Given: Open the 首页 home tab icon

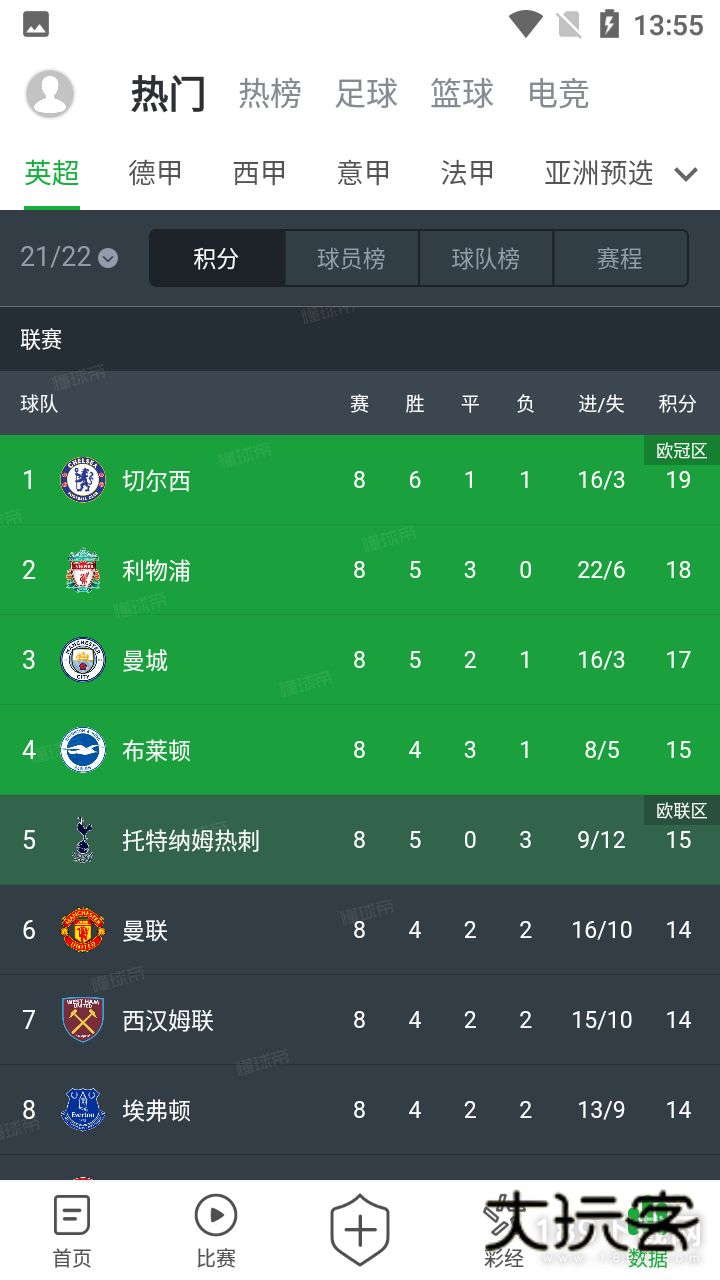Looking at the screenshot, I should point(72,1217).
